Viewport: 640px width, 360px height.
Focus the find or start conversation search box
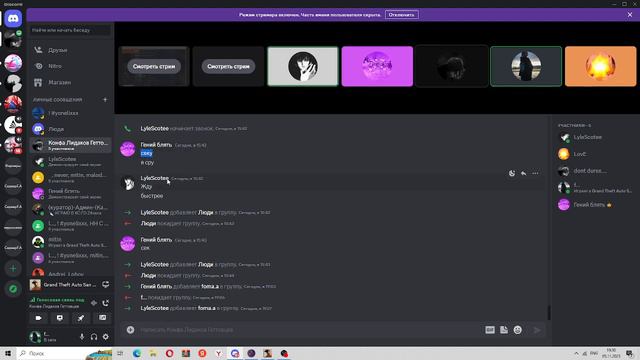tap(70, 30)
